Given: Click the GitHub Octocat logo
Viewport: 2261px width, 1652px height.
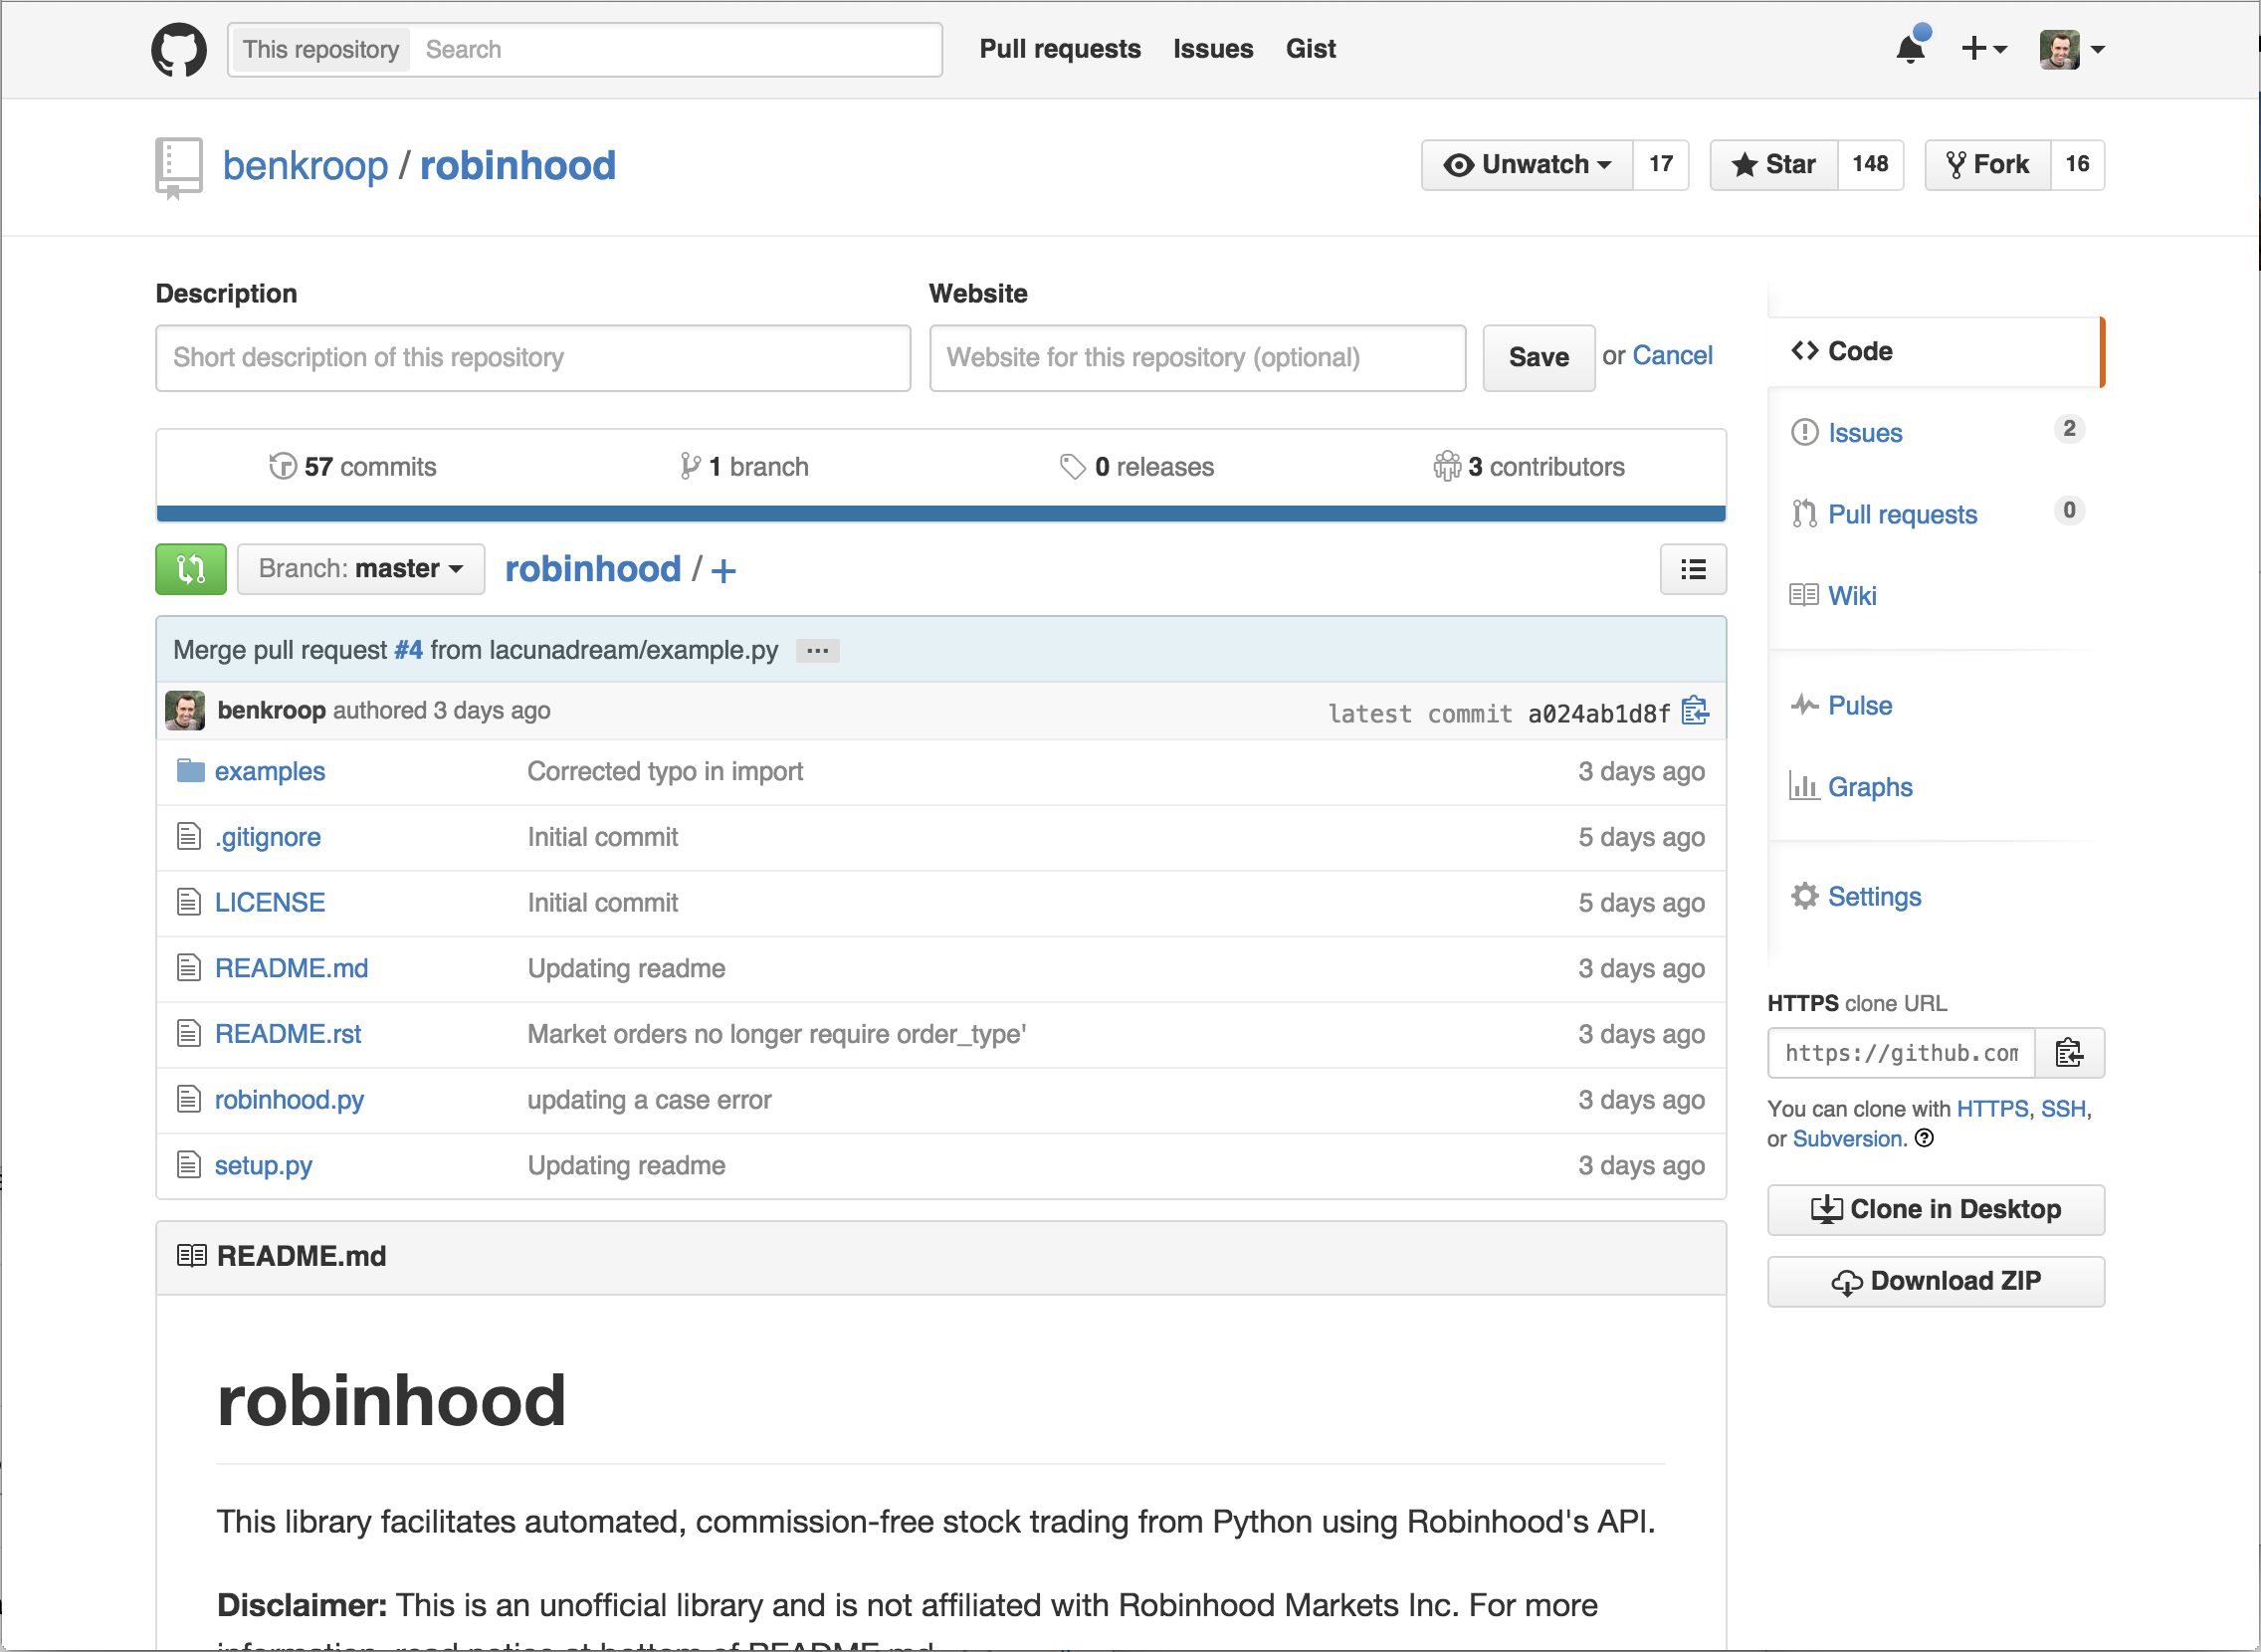Looking at the screenshot, I should coord(179,49).
